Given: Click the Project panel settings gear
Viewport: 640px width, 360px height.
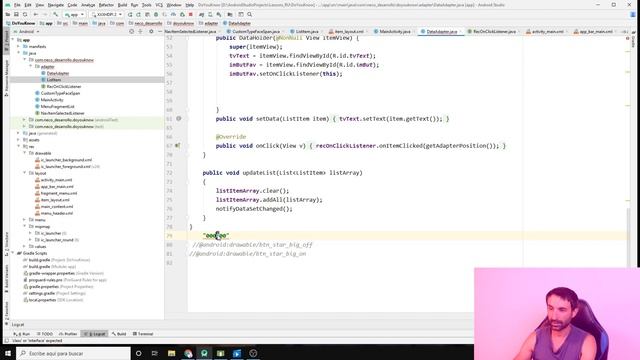Looking at the screenshot, I should (x=151, y=31).
